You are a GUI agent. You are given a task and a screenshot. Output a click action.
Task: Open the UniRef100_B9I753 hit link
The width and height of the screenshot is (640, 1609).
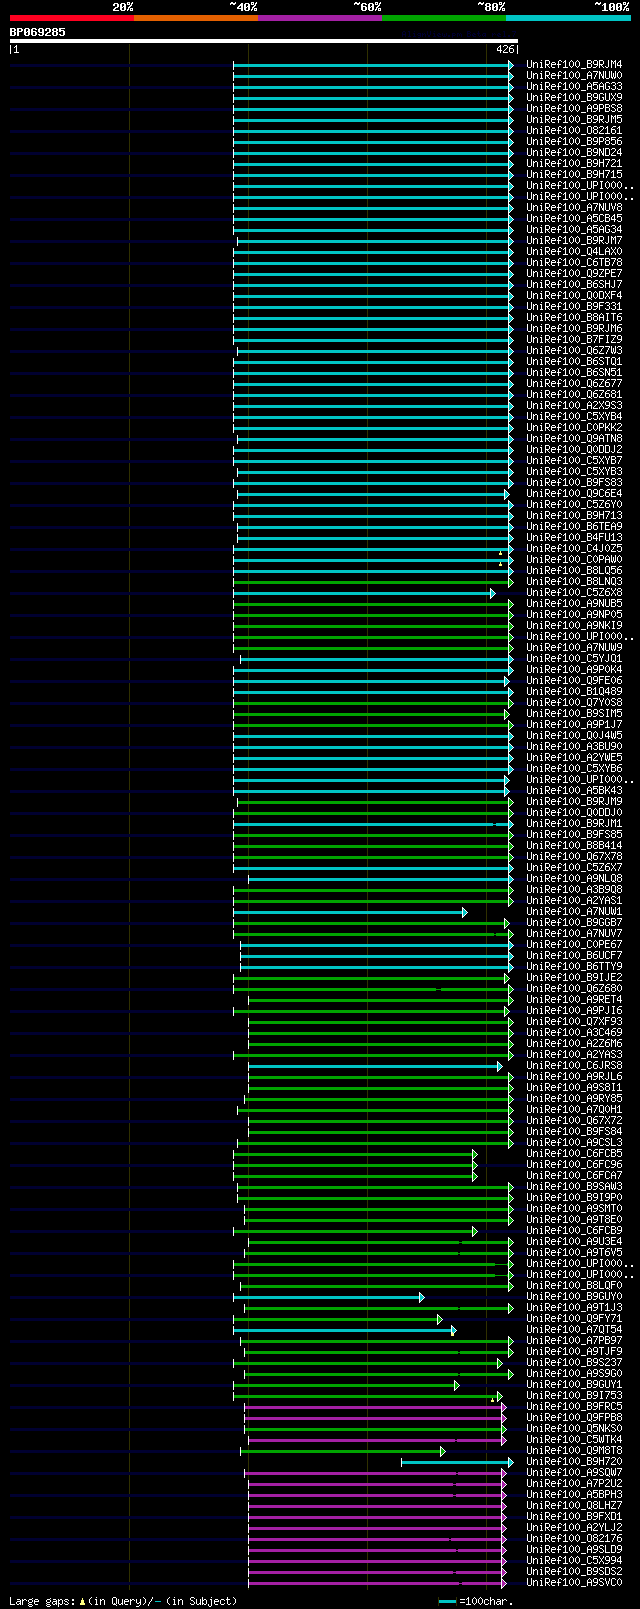click(574, 1395)
